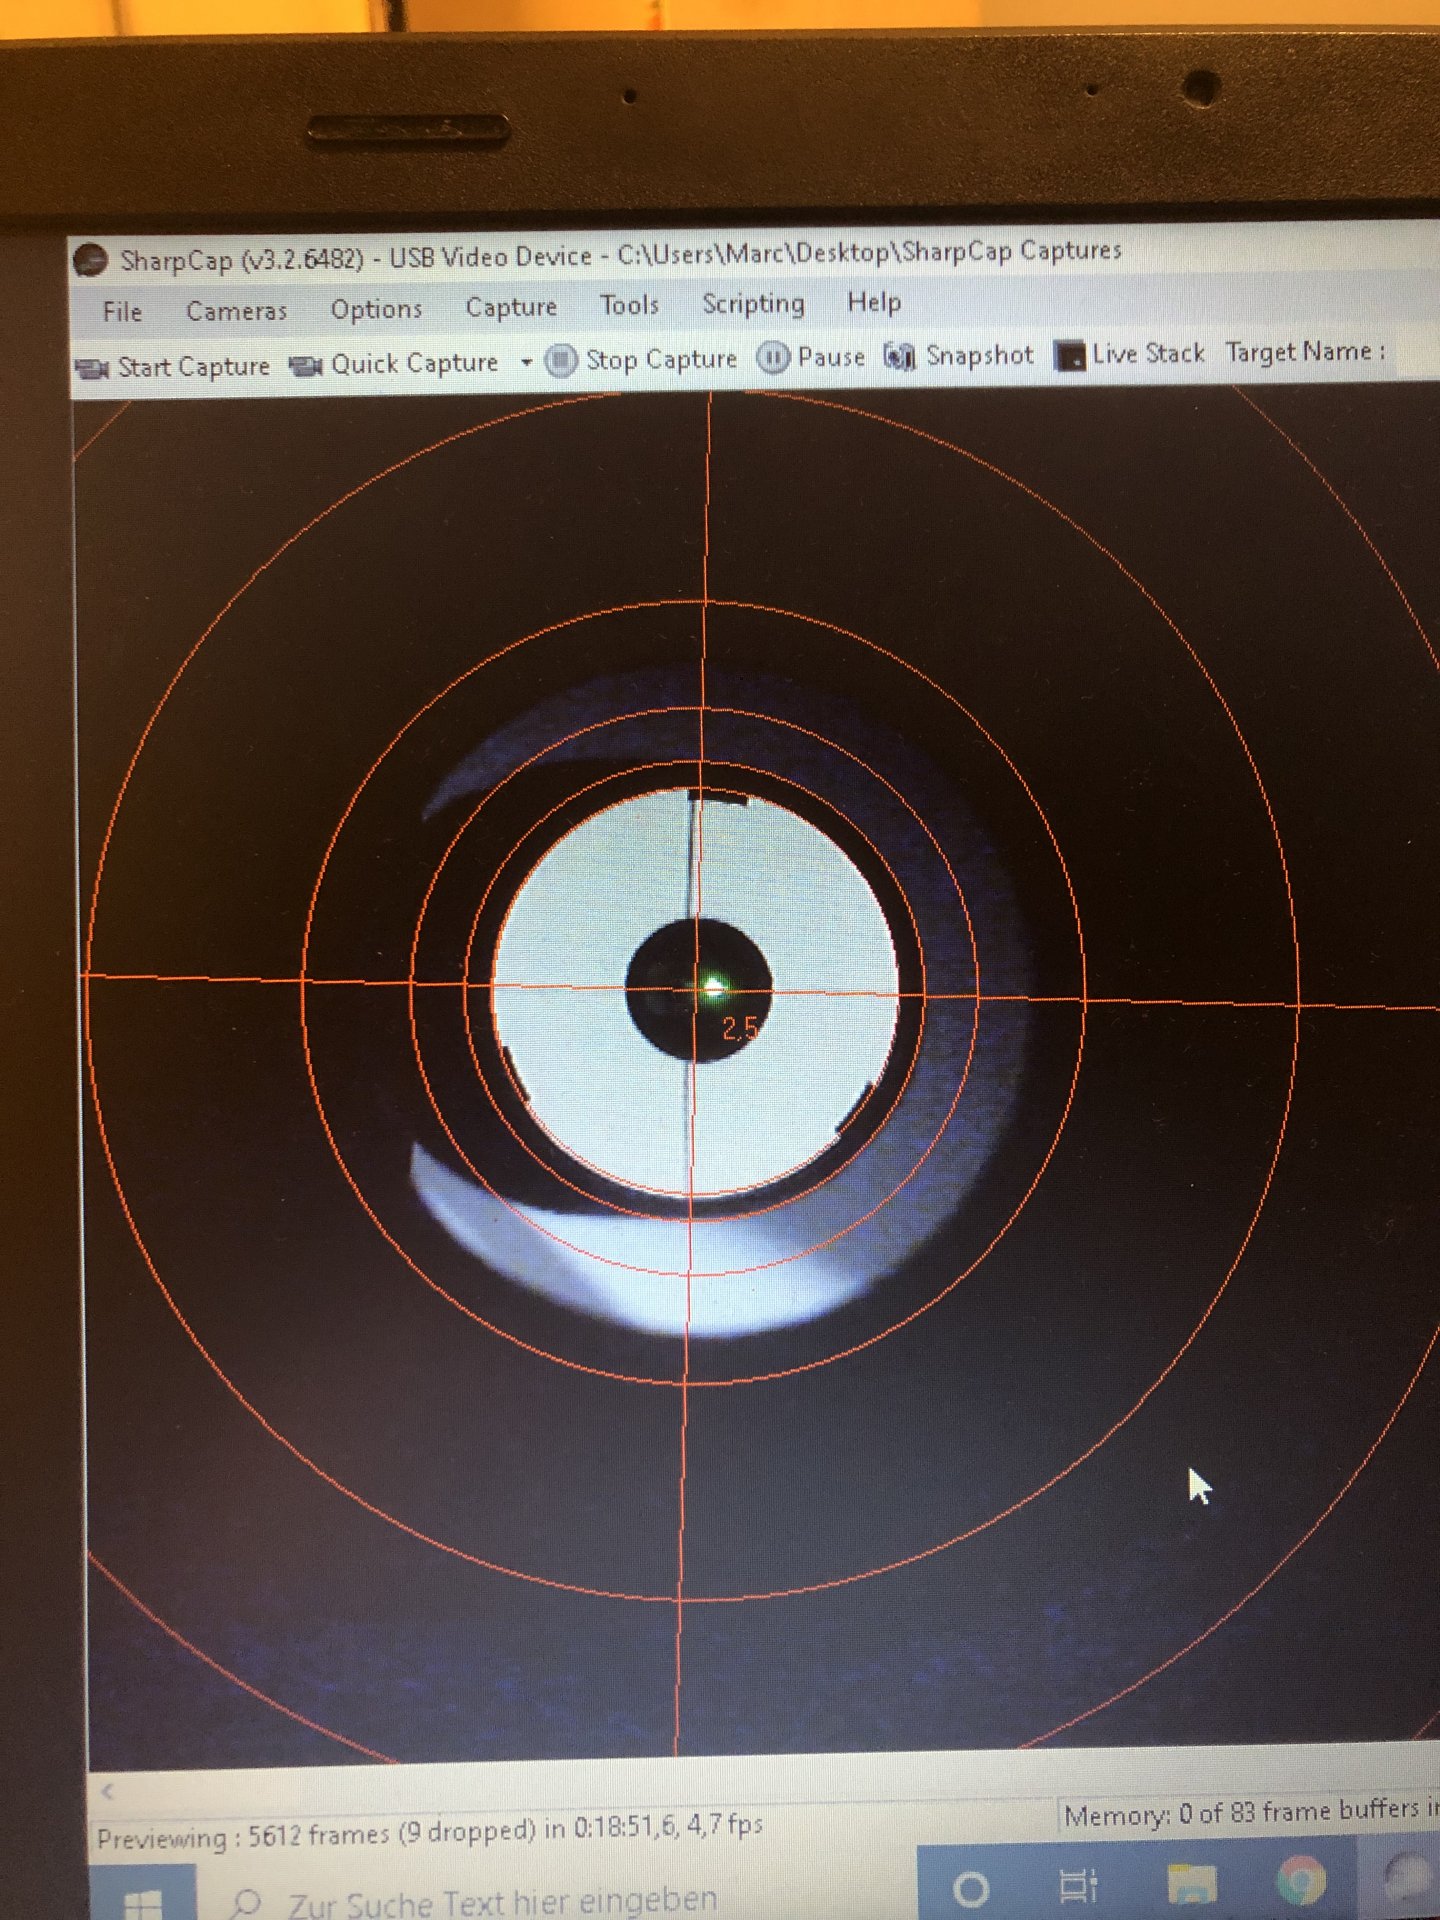Click the Stop Capture label

coord(661,359)
